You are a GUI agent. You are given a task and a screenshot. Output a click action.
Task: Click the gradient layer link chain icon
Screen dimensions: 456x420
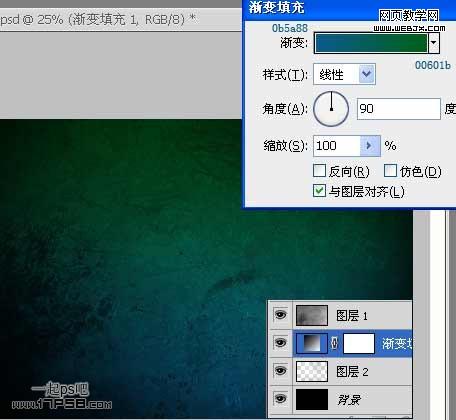pyautogui.click(x=334, y=343)
